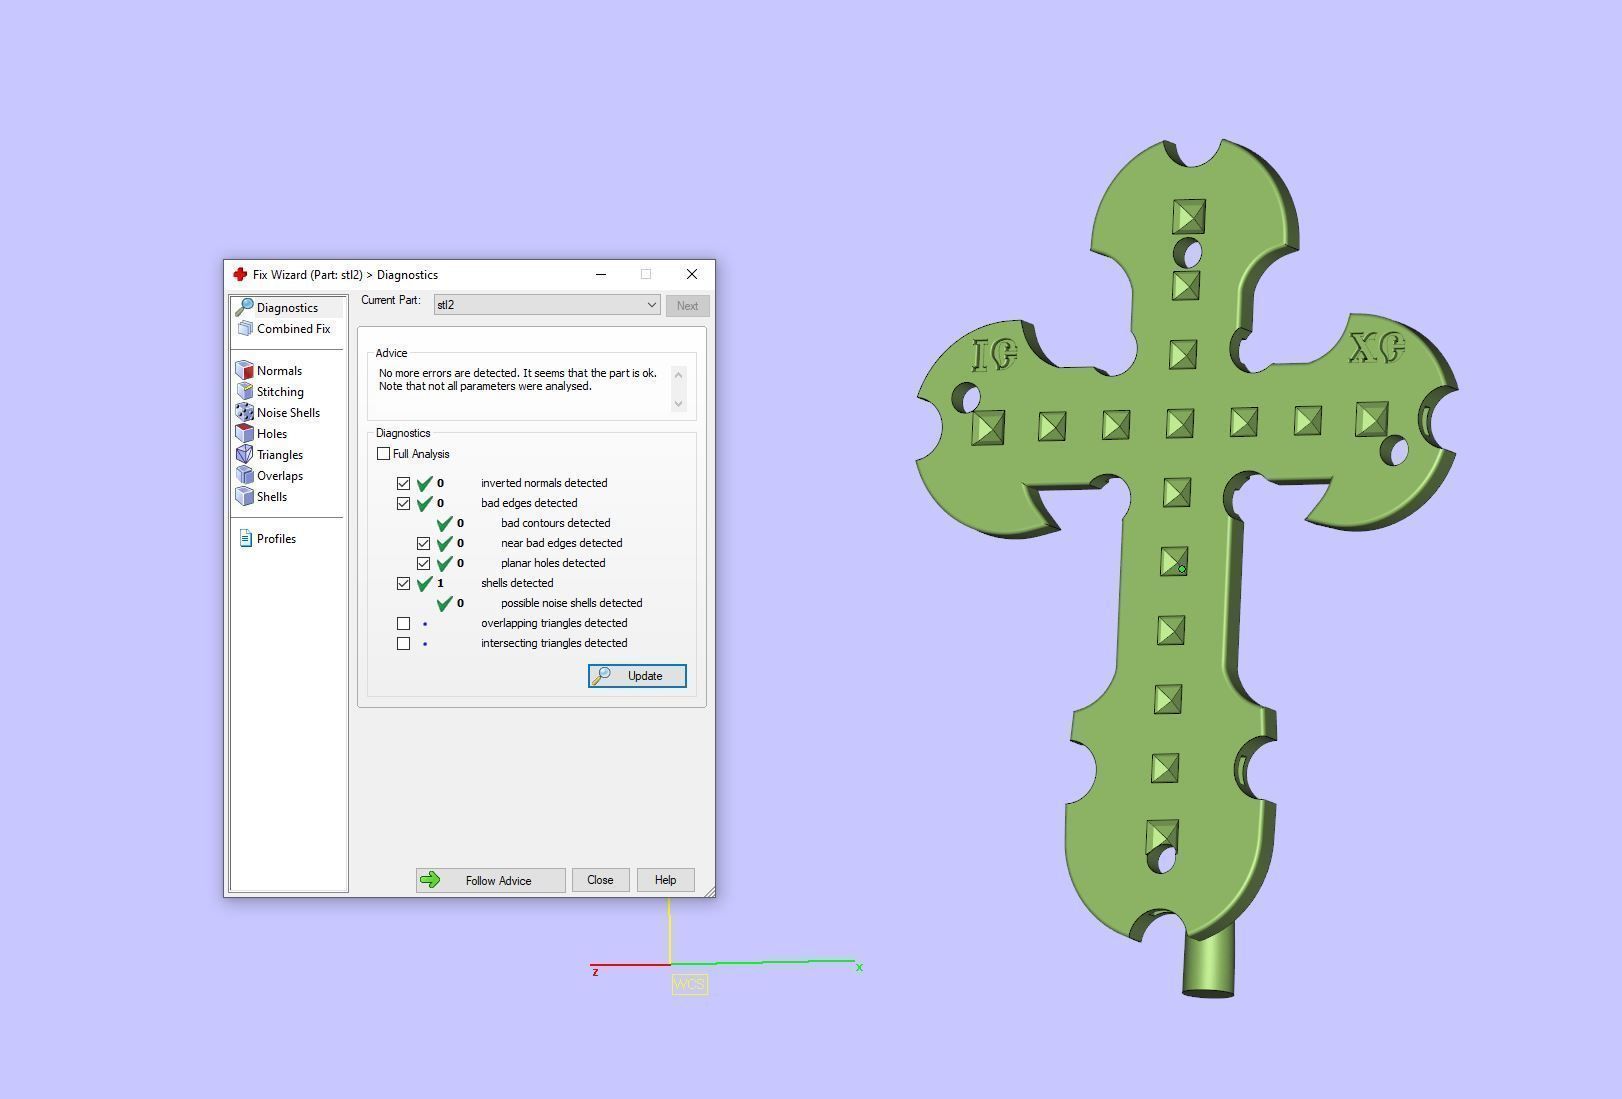Screen dimensions: 1622x1099
Task: Open the Noise Shells fix icon
Action: pyautogui.click(x=244, y=412)
